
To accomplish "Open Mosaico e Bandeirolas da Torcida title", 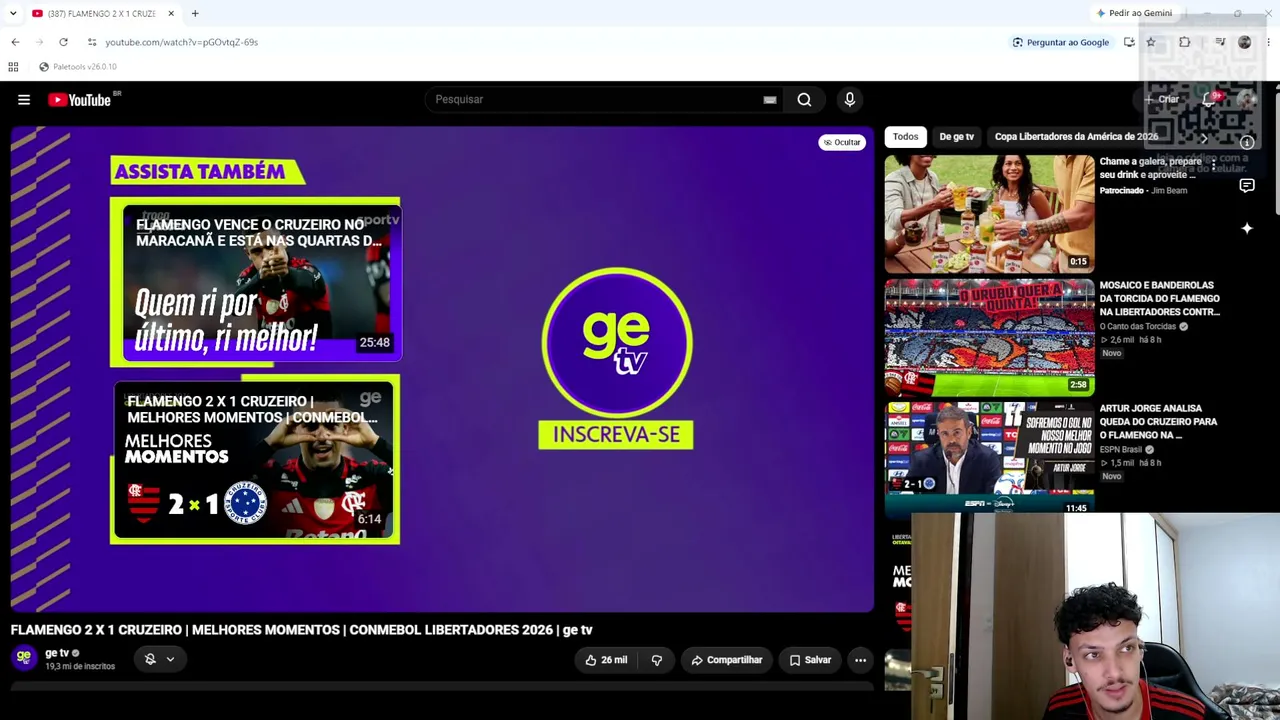I will 1160,298.
